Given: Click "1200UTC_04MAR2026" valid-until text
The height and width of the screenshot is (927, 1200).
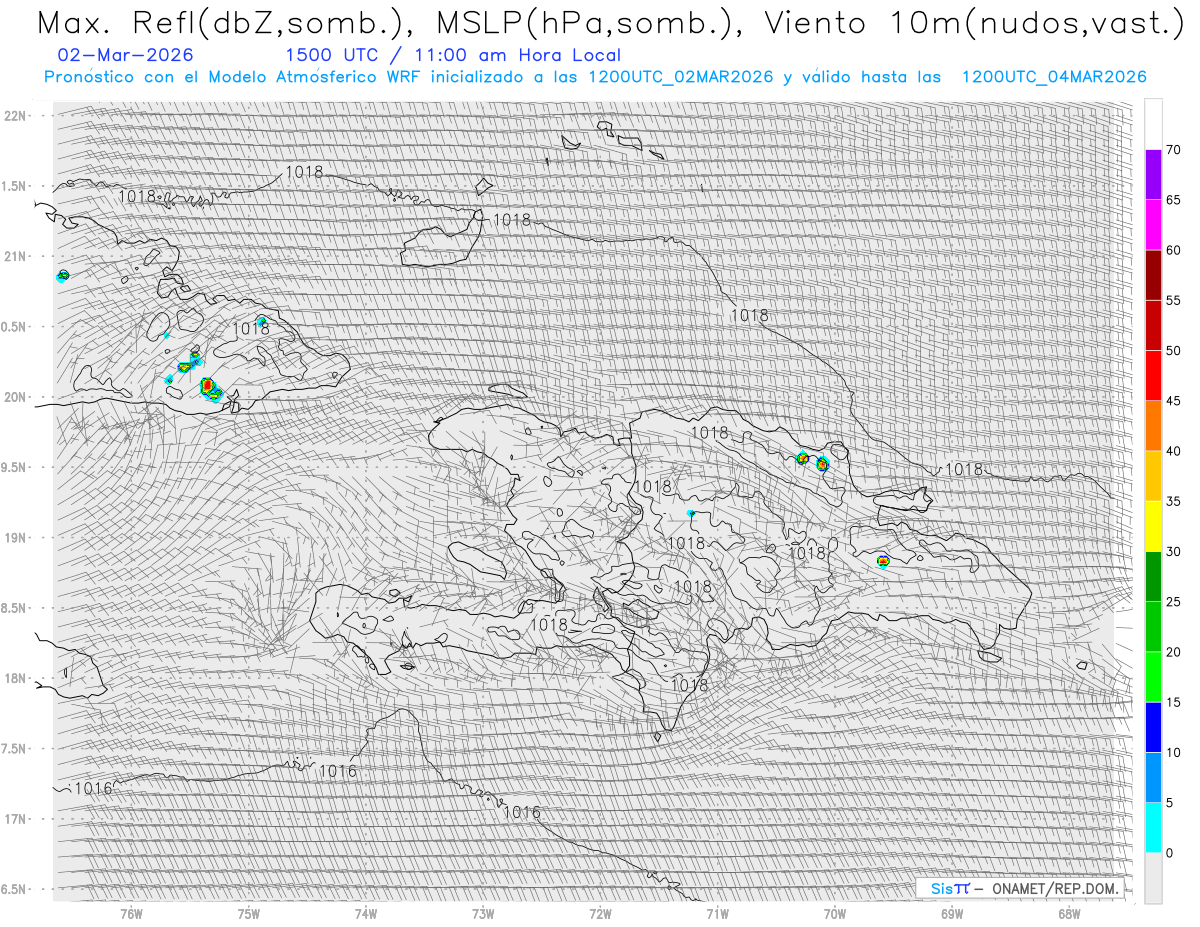Looking at the screenshot, I should 1053,77.
